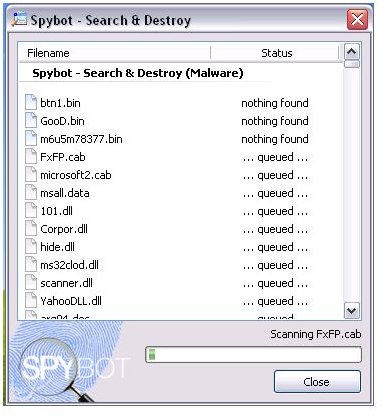386x418 pixels.
Task: Click the file icon beside hide.dll
Action: coord(31,247)
